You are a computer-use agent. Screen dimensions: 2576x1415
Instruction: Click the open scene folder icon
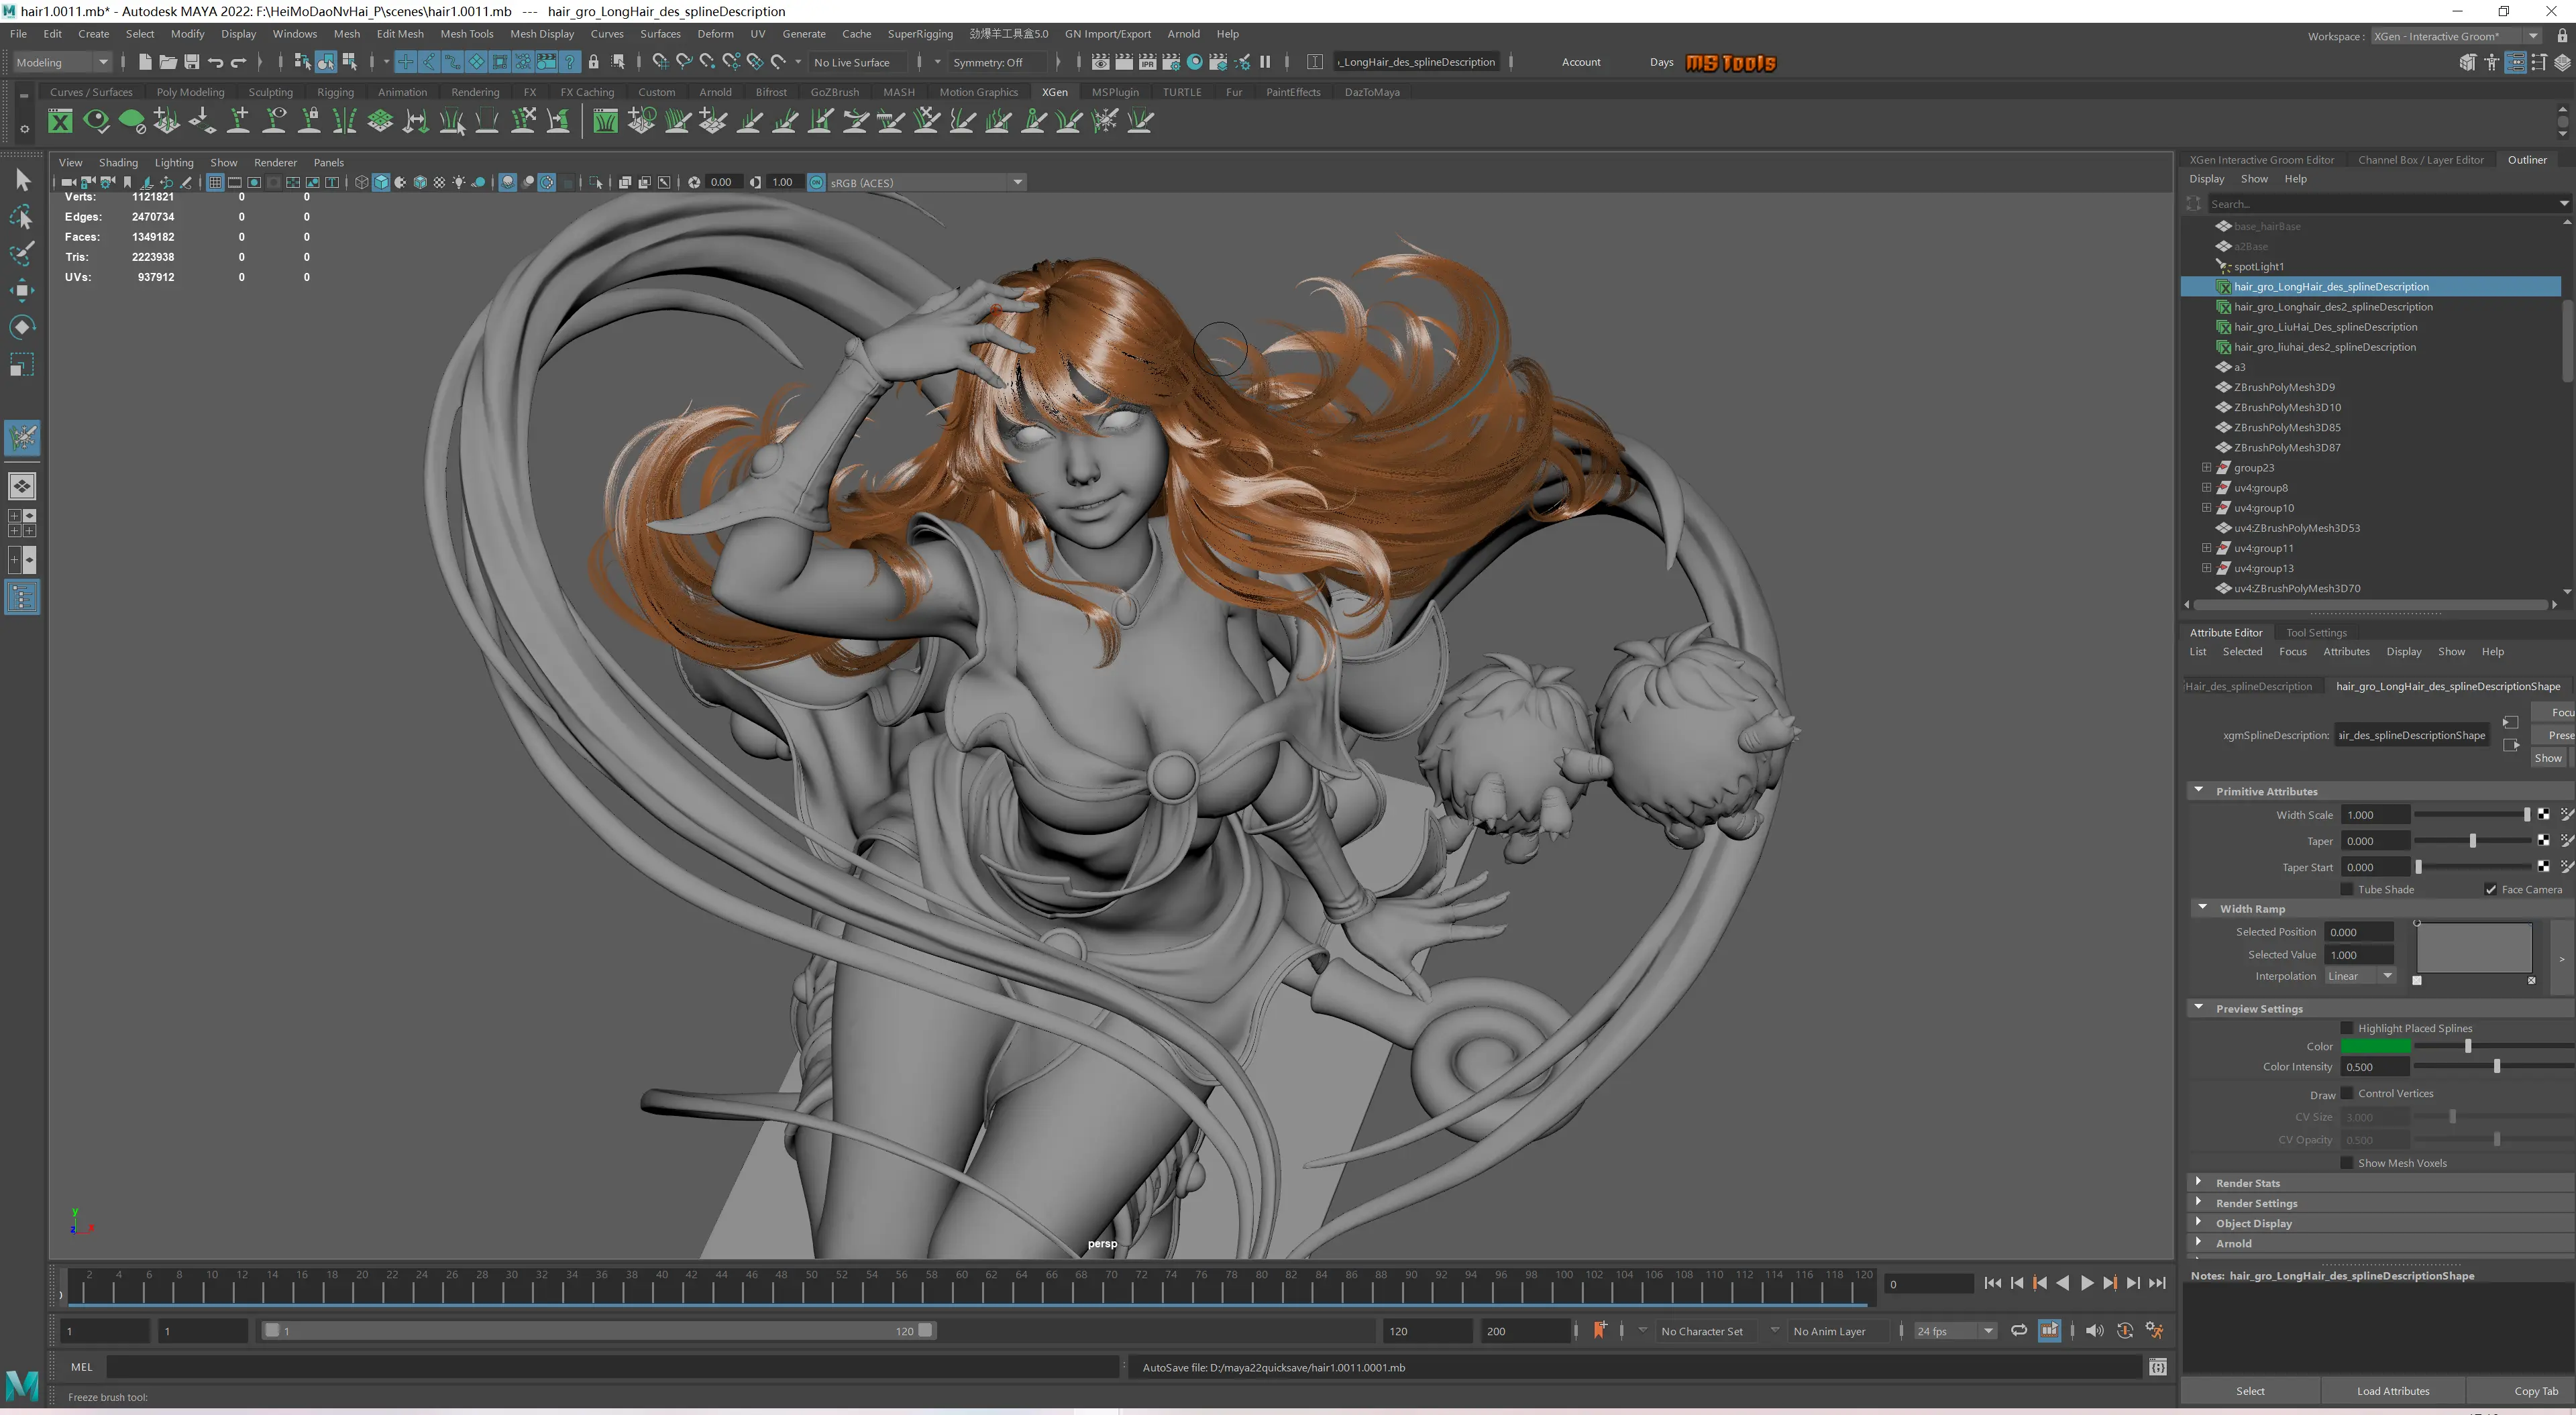[x=168, y=62]
